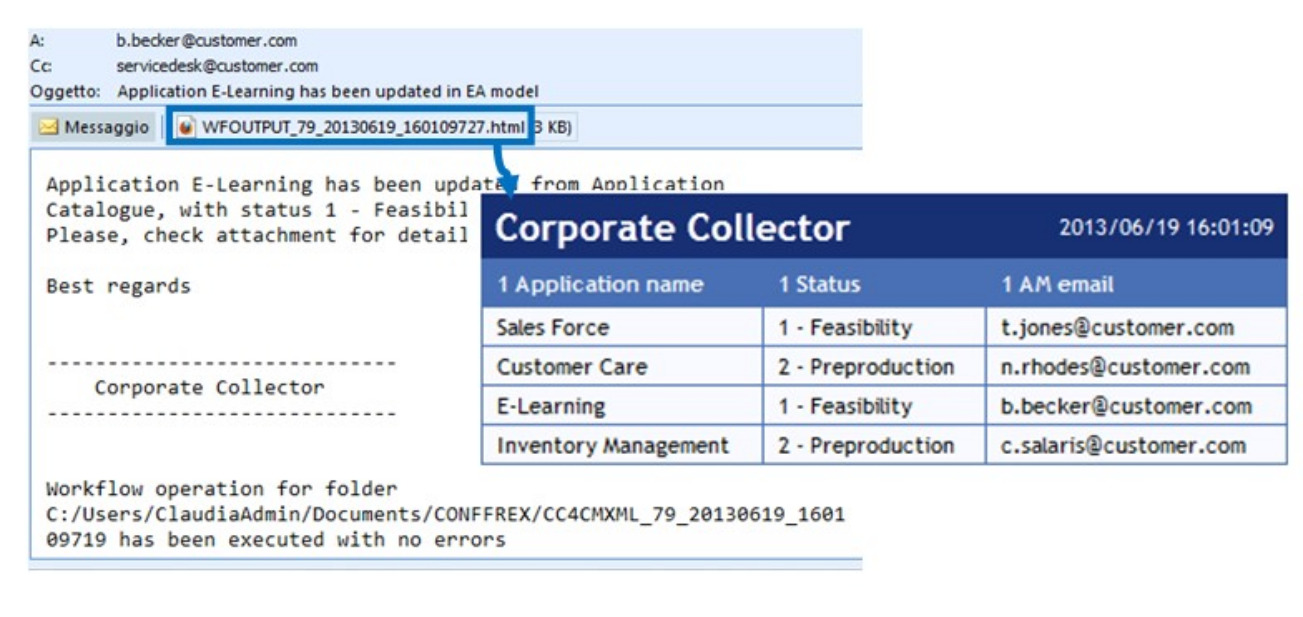Click the t.jones@customer.com email address
This screenshot has width=1303, height=617.
click(1117, 328)
